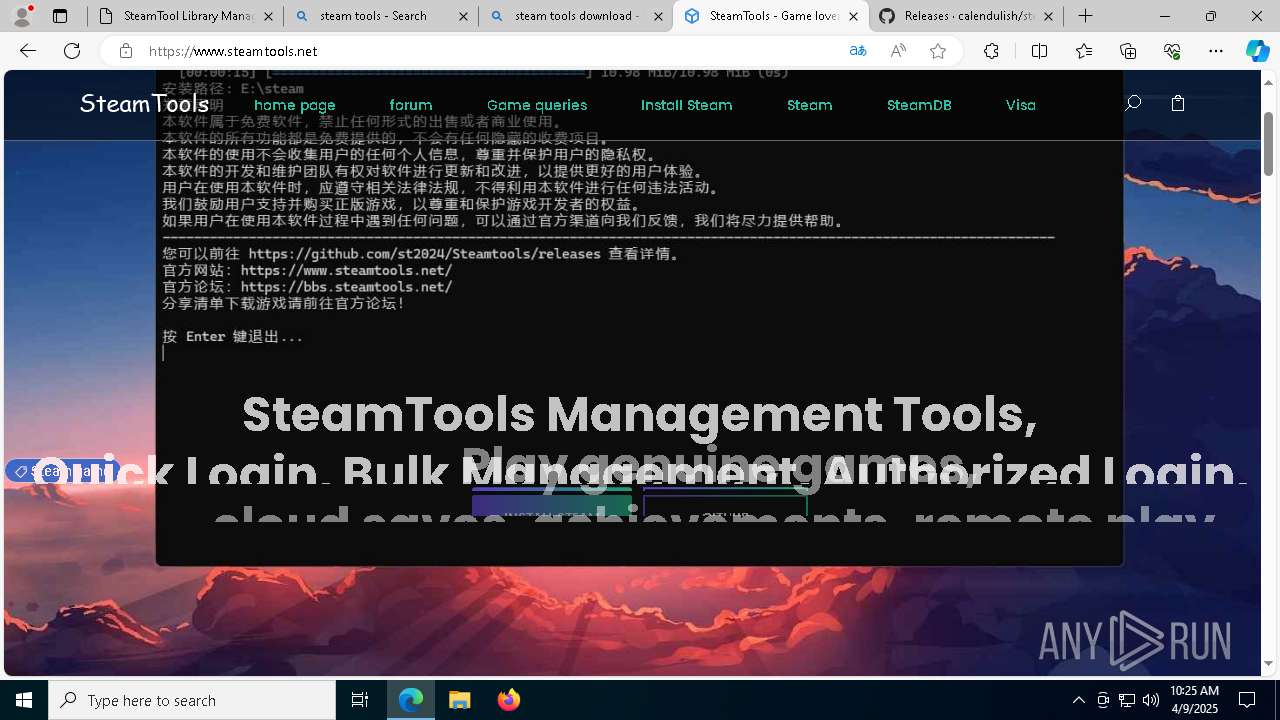Open the Edge profile icon
The height and width of the screenshot is (720, 1280).
click(x=22, y=16)
